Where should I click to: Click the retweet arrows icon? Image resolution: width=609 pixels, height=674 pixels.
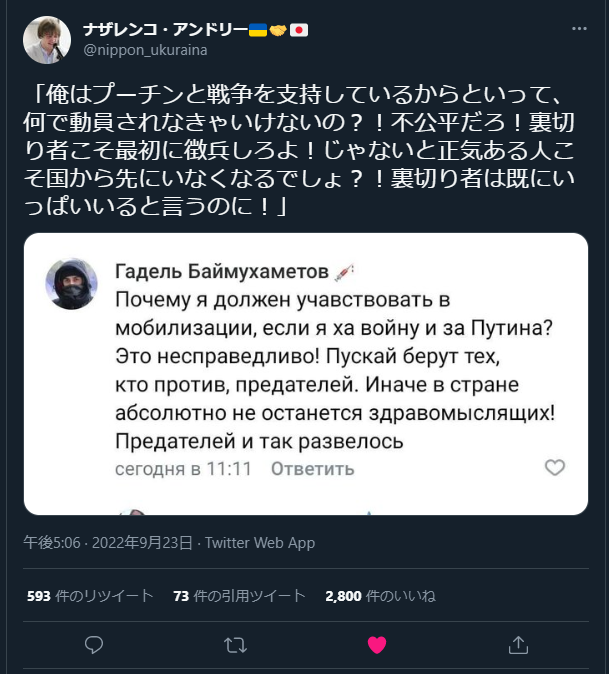236,645
